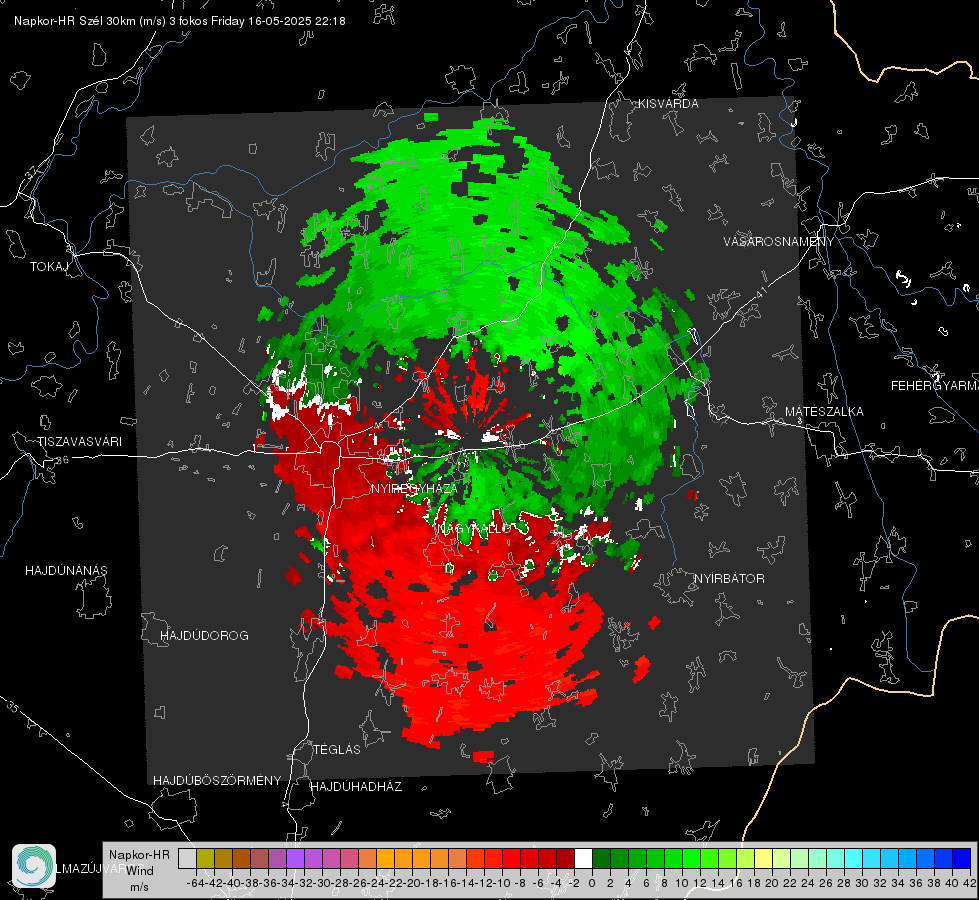Select the VÁSÁROSNAMÉNY city label
979x900 pixels.
pos(779,241)
